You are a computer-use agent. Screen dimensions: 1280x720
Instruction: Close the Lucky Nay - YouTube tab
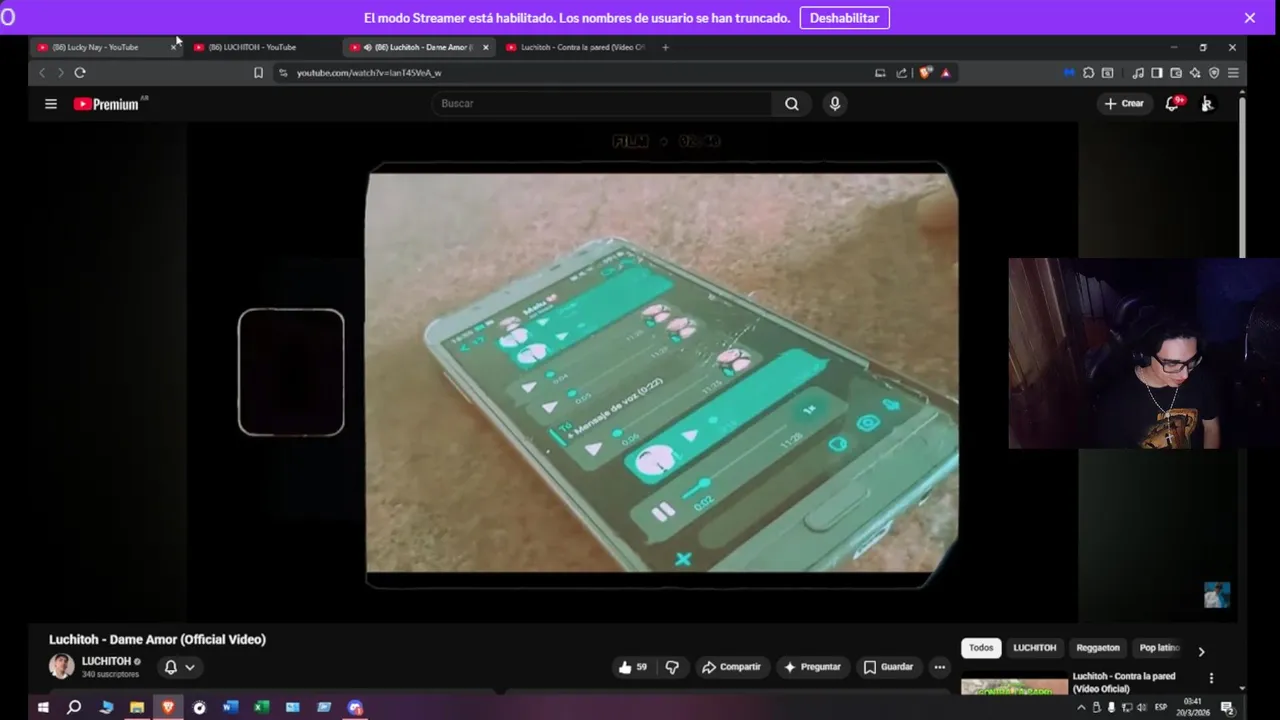[x=173, y=47]
